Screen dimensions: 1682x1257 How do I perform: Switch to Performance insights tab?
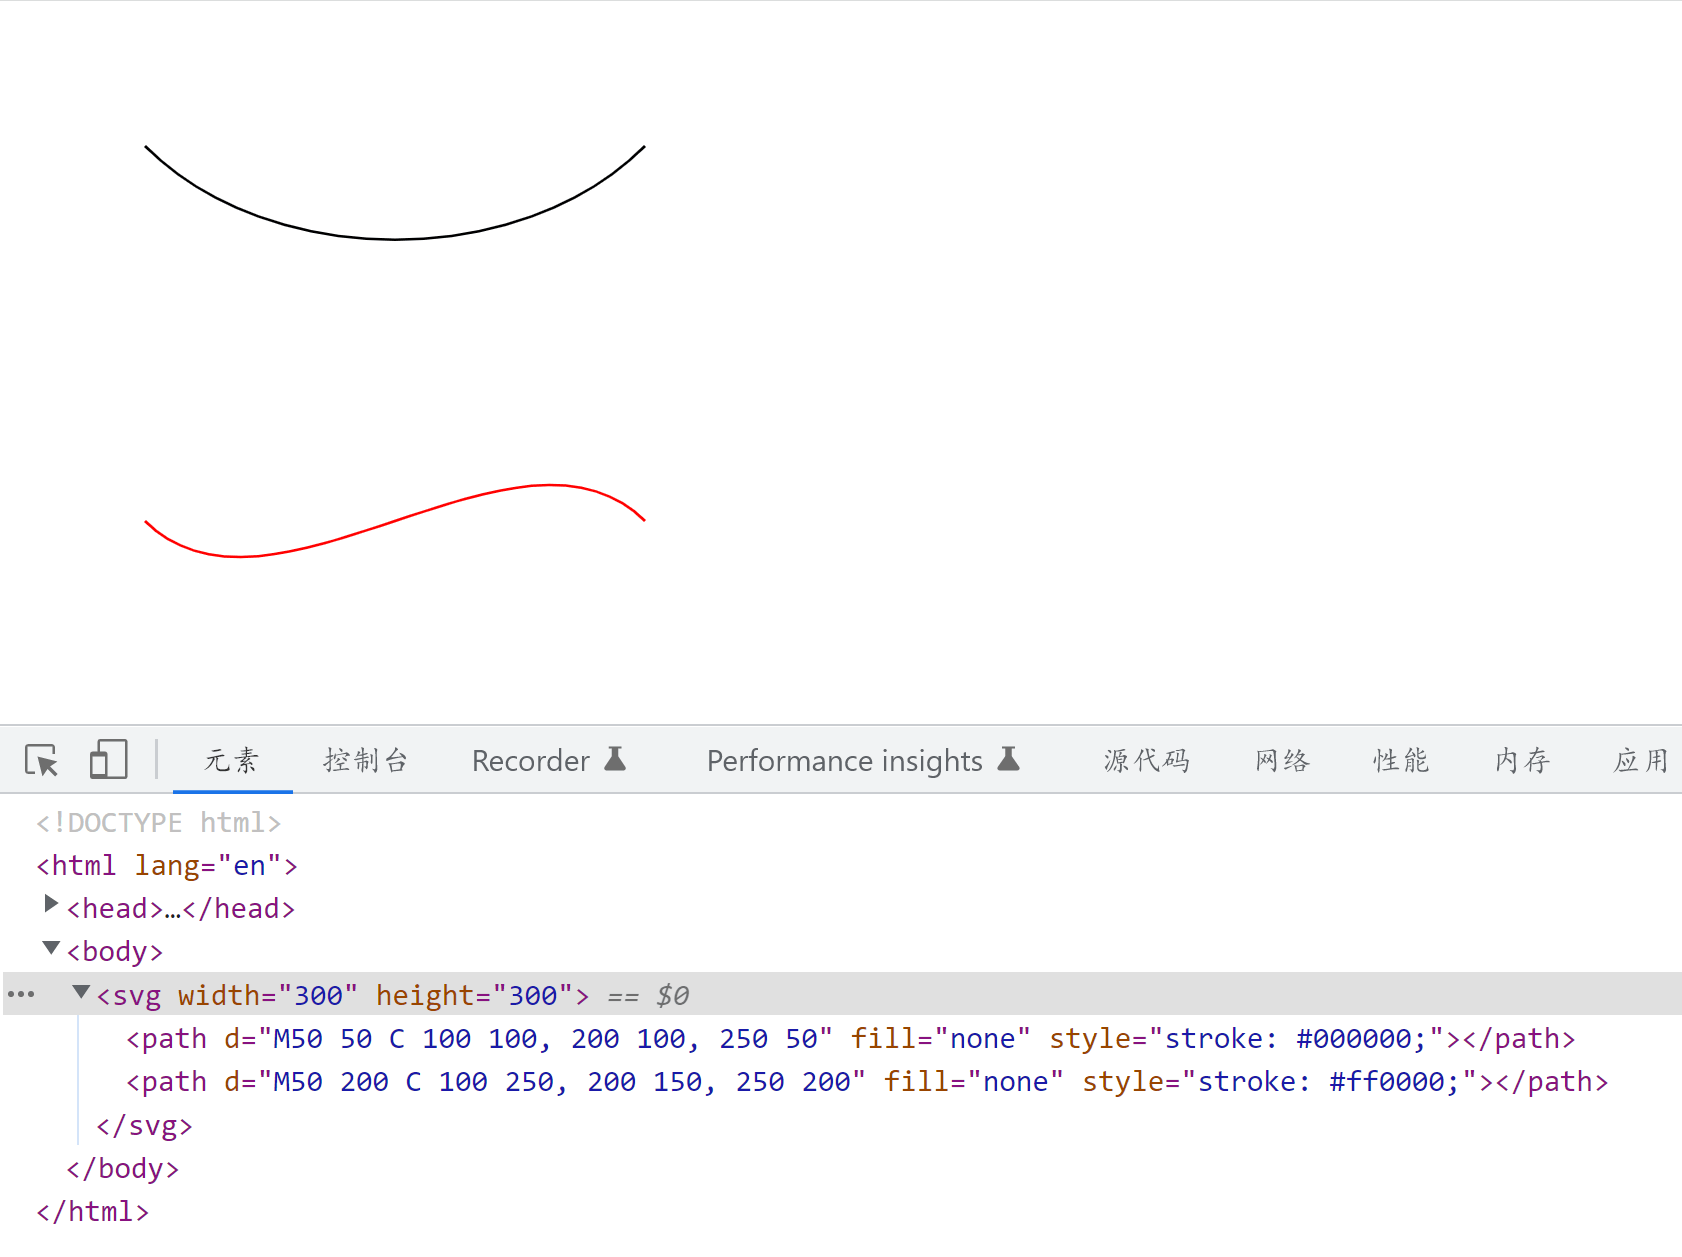(x=844, y=760)
